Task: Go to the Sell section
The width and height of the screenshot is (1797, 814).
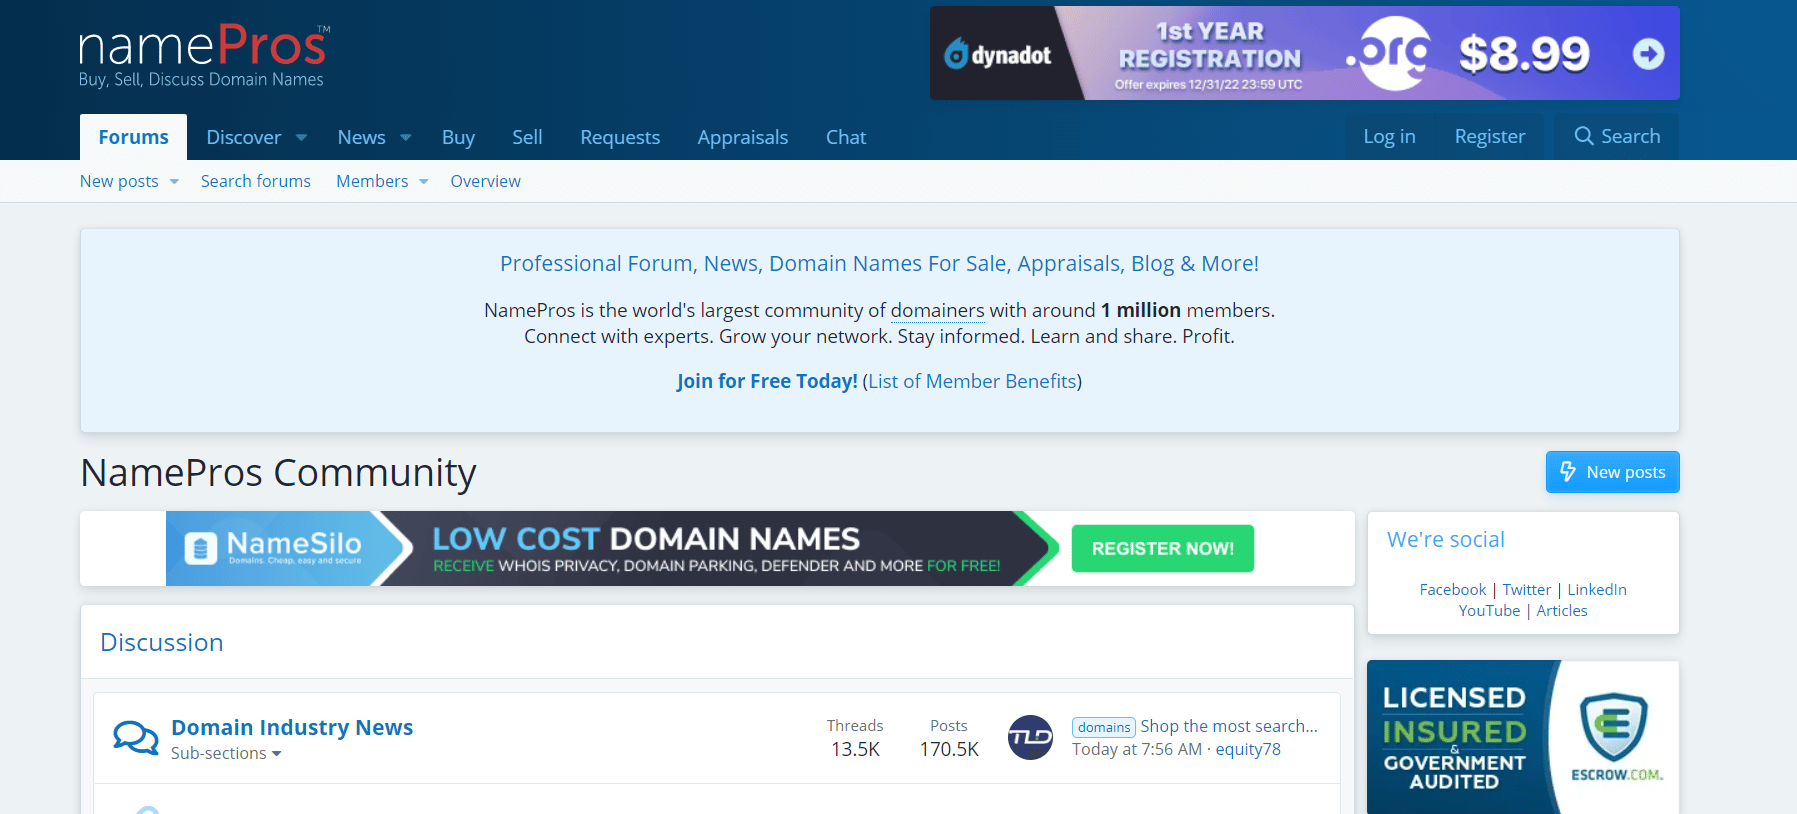Action: point(527,137)
